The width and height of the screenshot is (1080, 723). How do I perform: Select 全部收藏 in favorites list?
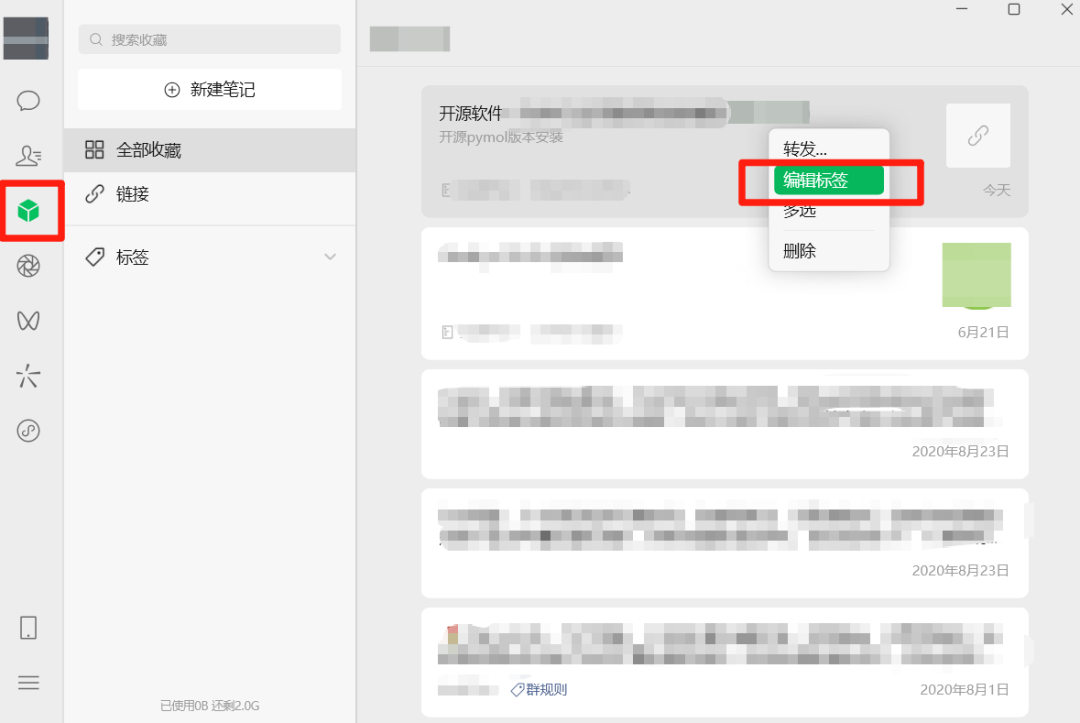(x=209, y=149)
